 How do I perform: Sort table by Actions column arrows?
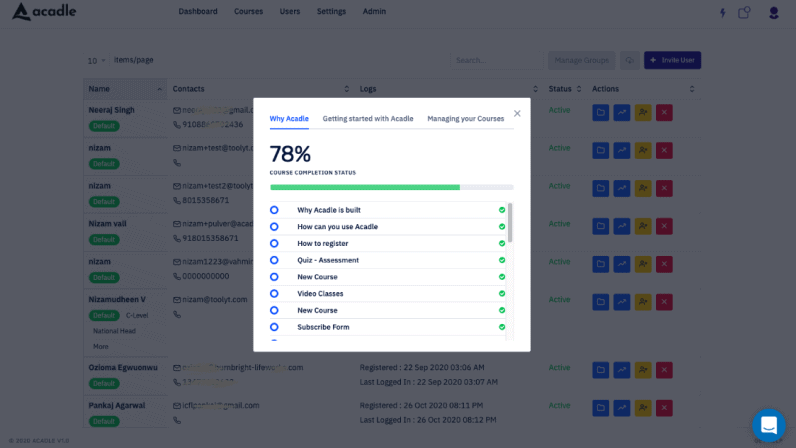(692, 89)
